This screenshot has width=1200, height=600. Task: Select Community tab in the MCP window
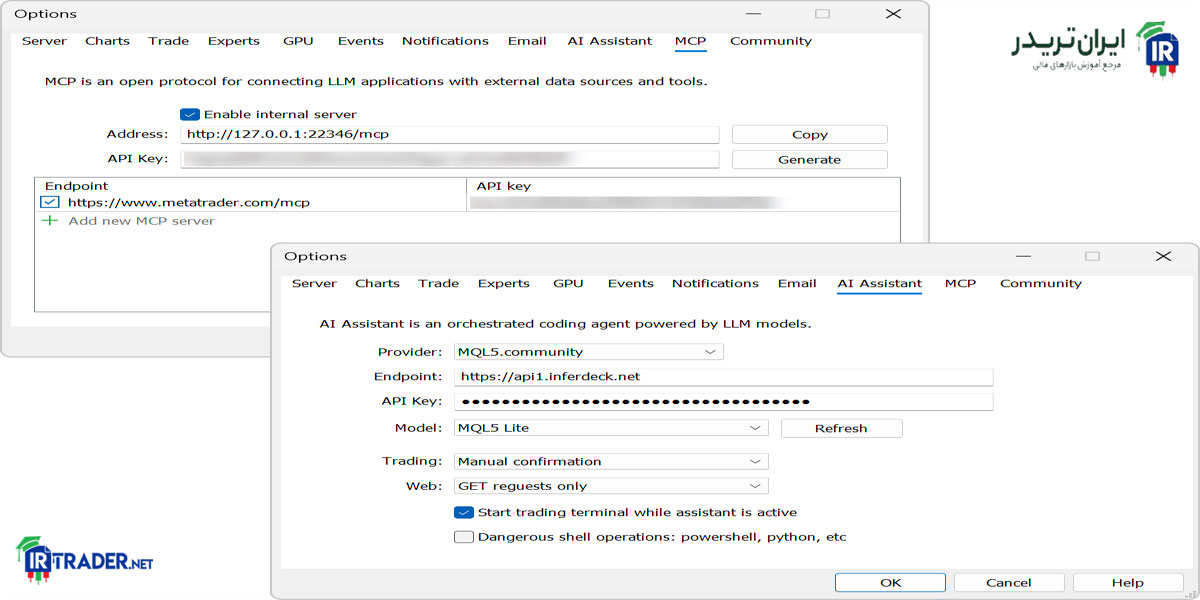point(770,41)
